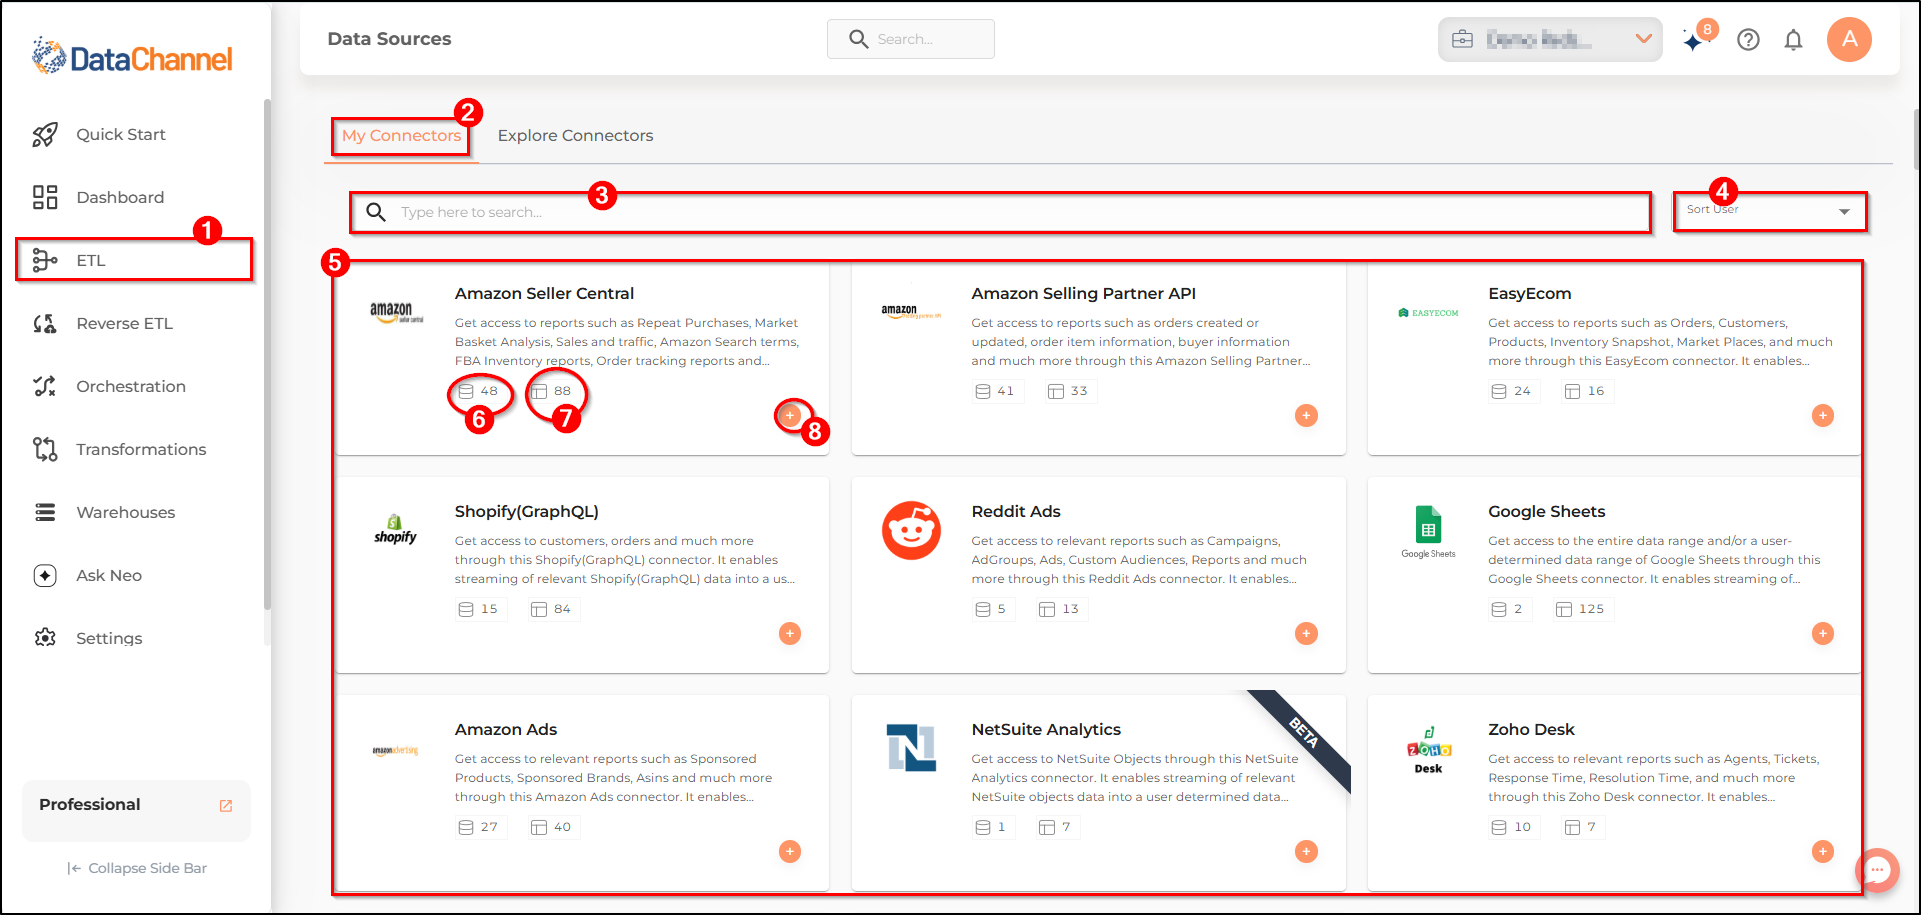Open the chat support bubble
Image resolution: width=1921 pixels, height=915 pixels.
coord(1877,870)
